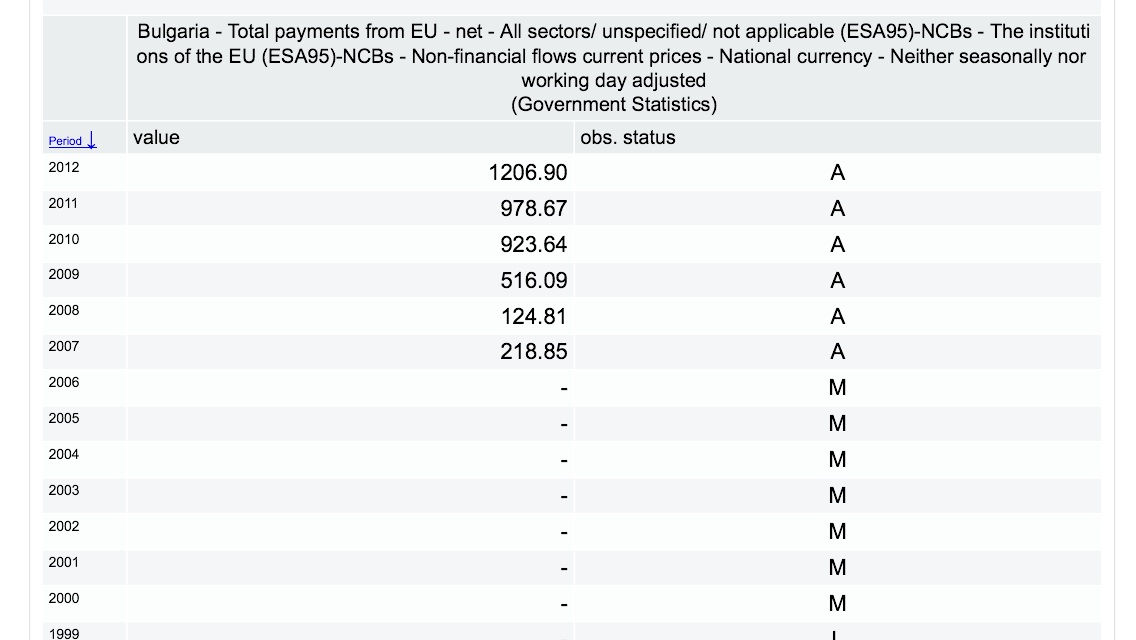Click the value 978.67 for 2011
This screenshot has height=640, width=1136.
[533, 209]
